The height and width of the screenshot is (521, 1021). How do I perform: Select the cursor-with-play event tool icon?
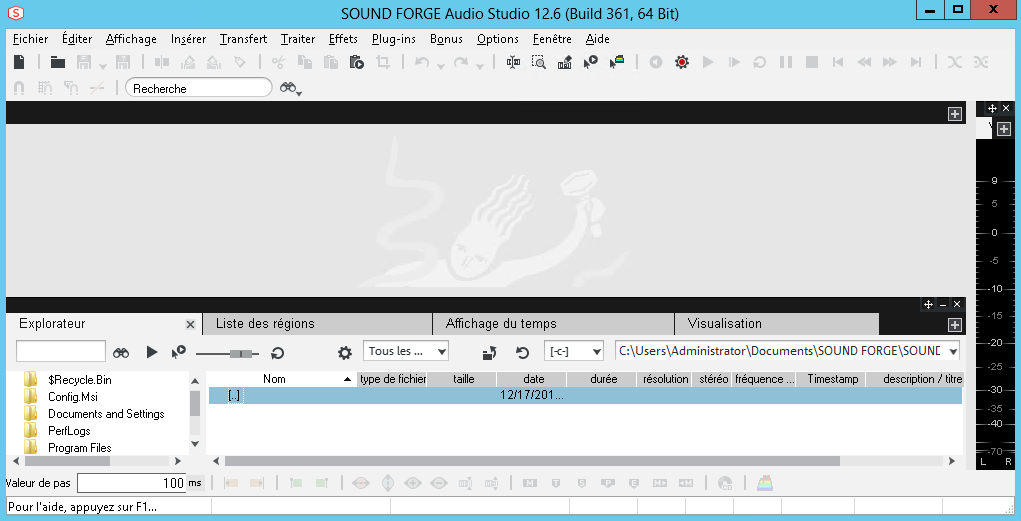591,62
